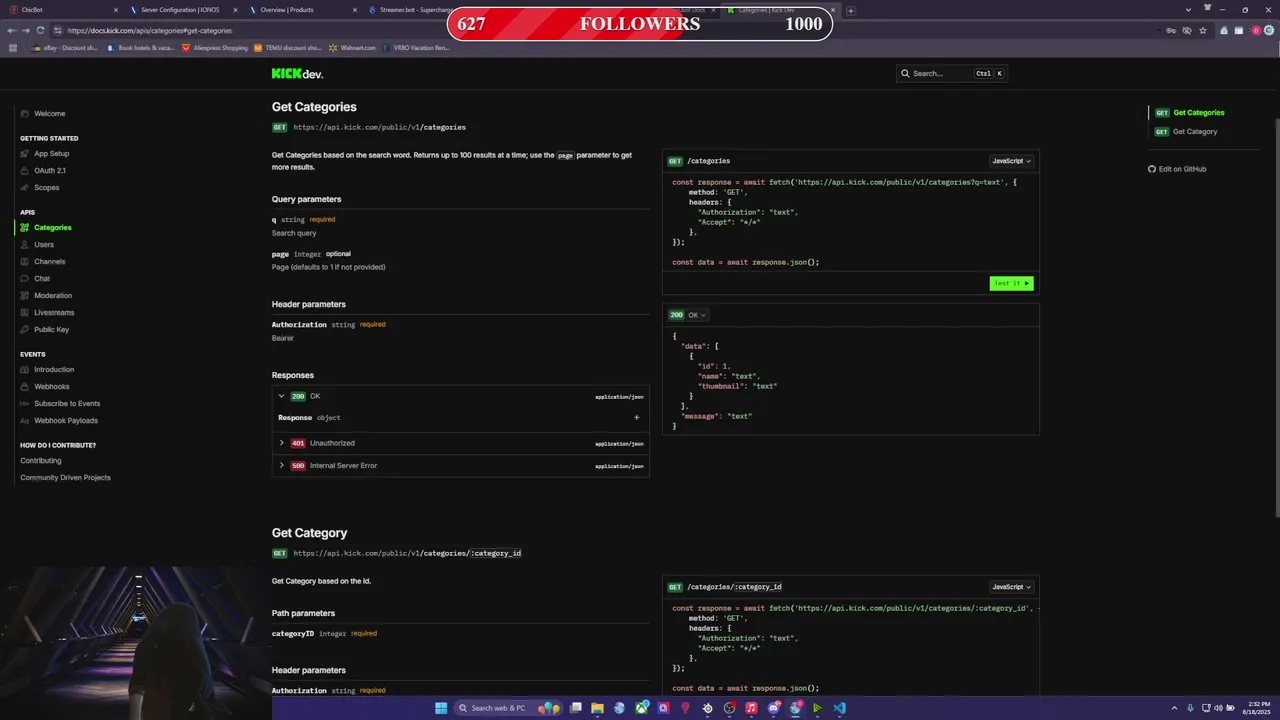Open Scopes documentation page
The image size is (1280, 720).
pos(46,188)
